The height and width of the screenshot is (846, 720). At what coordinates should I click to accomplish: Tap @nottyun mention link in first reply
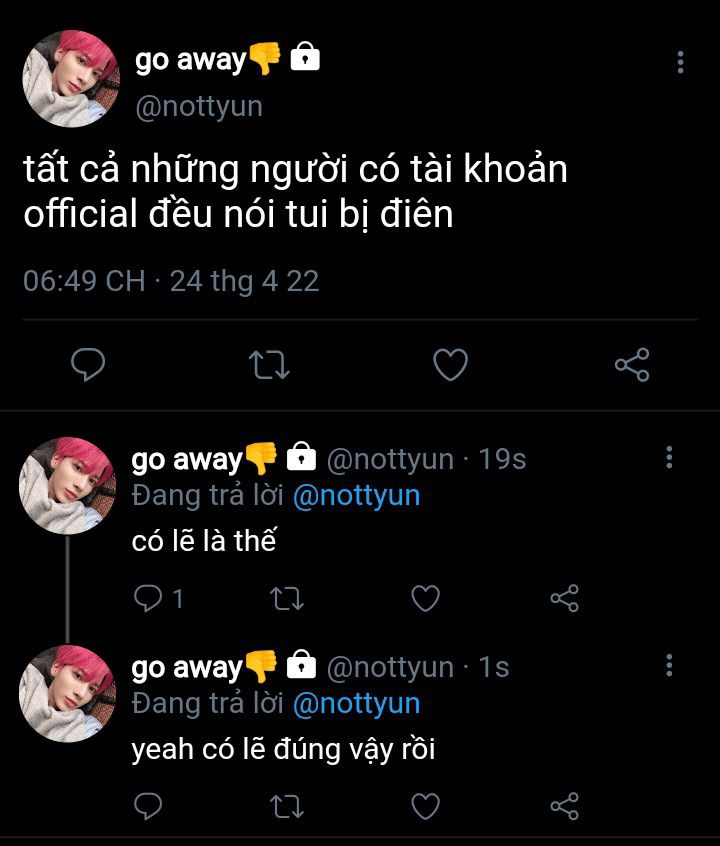click(356, 496)
